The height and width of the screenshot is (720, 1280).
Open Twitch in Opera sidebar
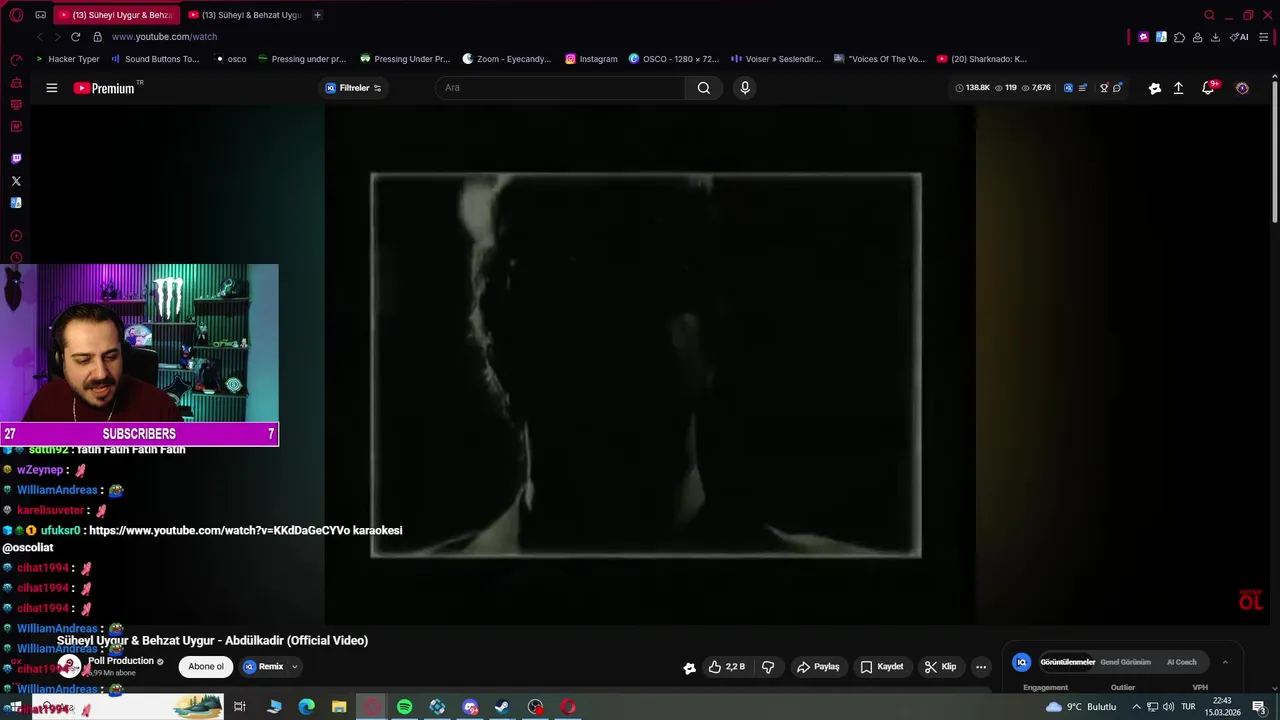click(x=16, y=159)
